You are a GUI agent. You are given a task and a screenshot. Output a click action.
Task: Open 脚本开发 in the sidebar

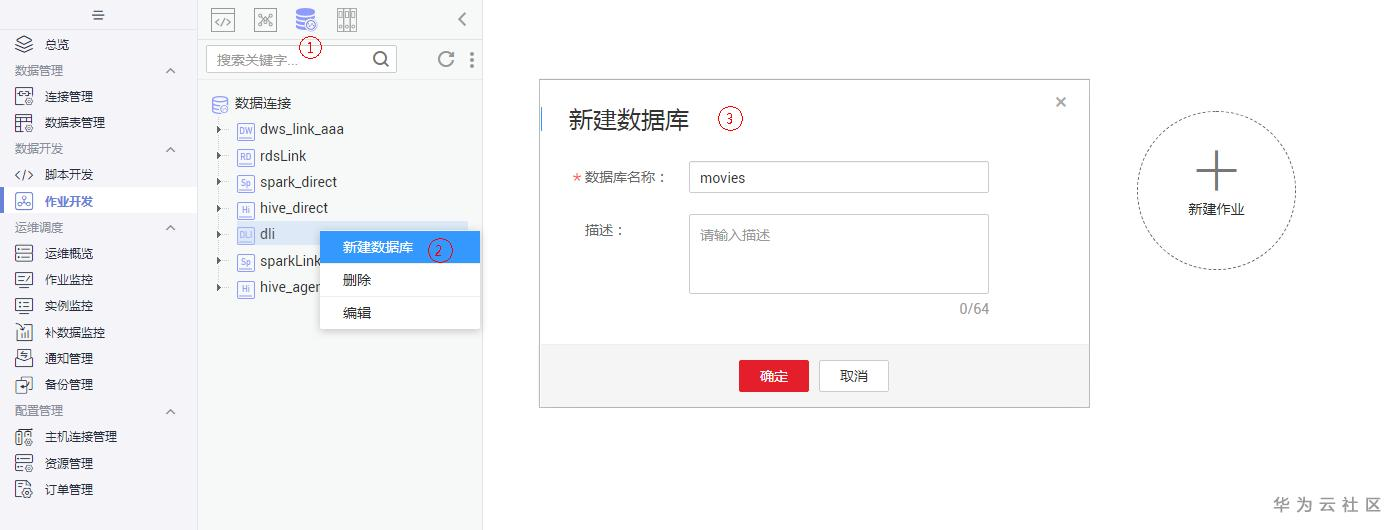click(69, 175)
